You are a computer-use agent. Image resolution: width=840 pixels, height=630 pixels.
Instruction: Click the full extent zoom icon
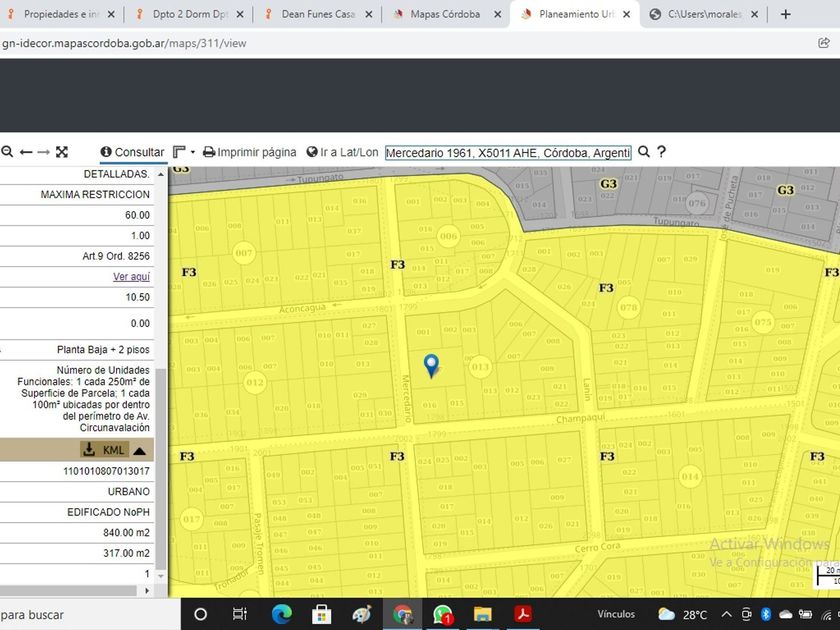pyautogui.click(x=62, y=152)
